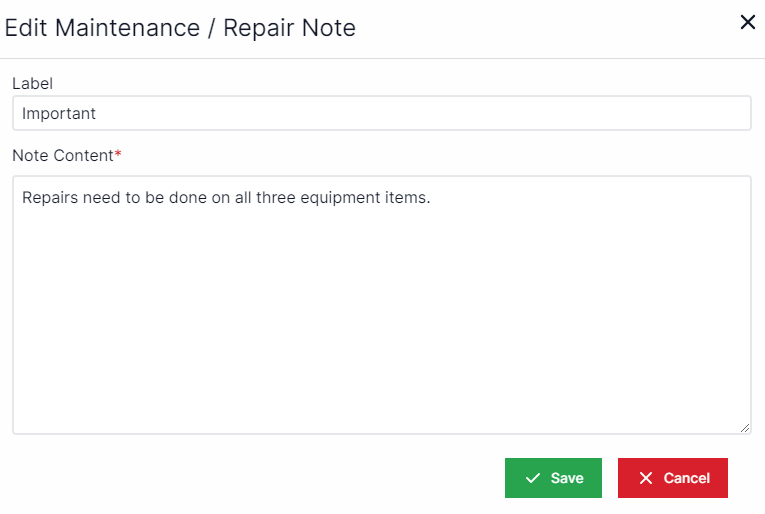765x514 pixels.
Task: Focus the Label input field
Action: (381, 113)
